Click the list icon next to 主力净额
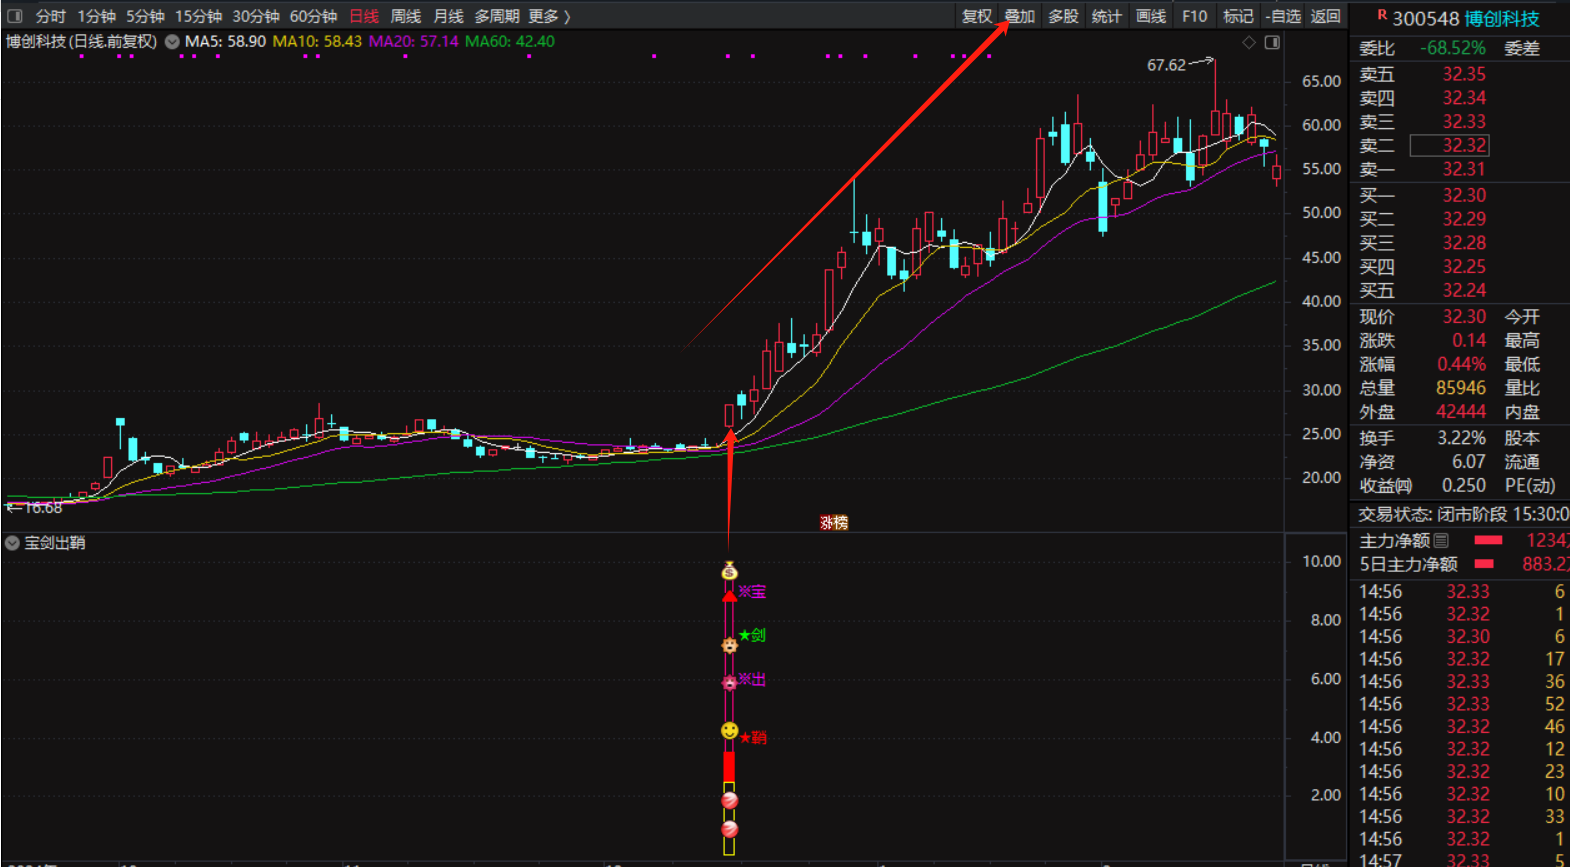The width and height of the screenshot is (1570, 867). pyautogui.click(x=1441, y=540)
